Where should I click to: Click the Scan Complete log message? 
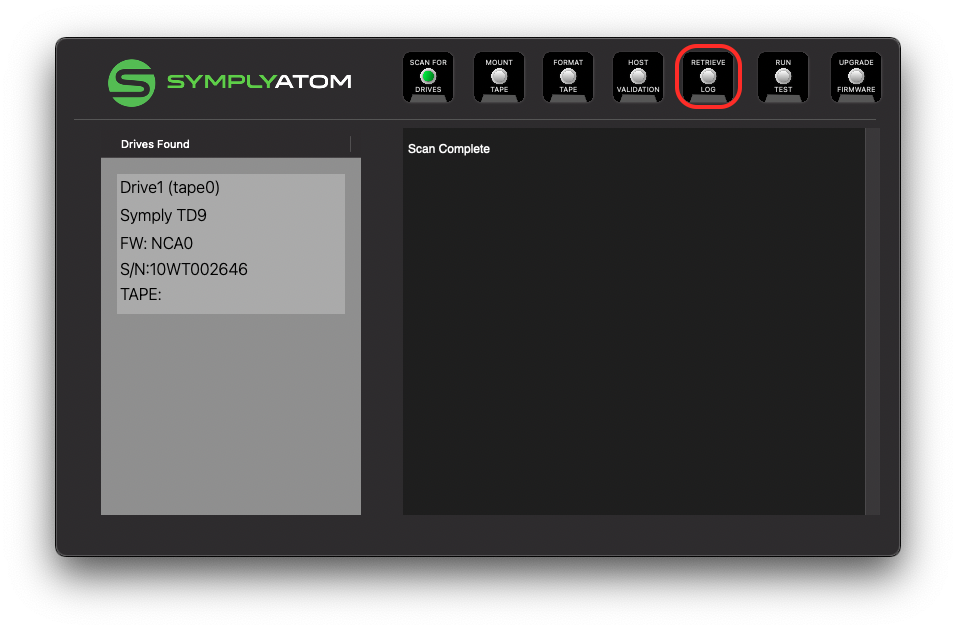coord(449,149)
